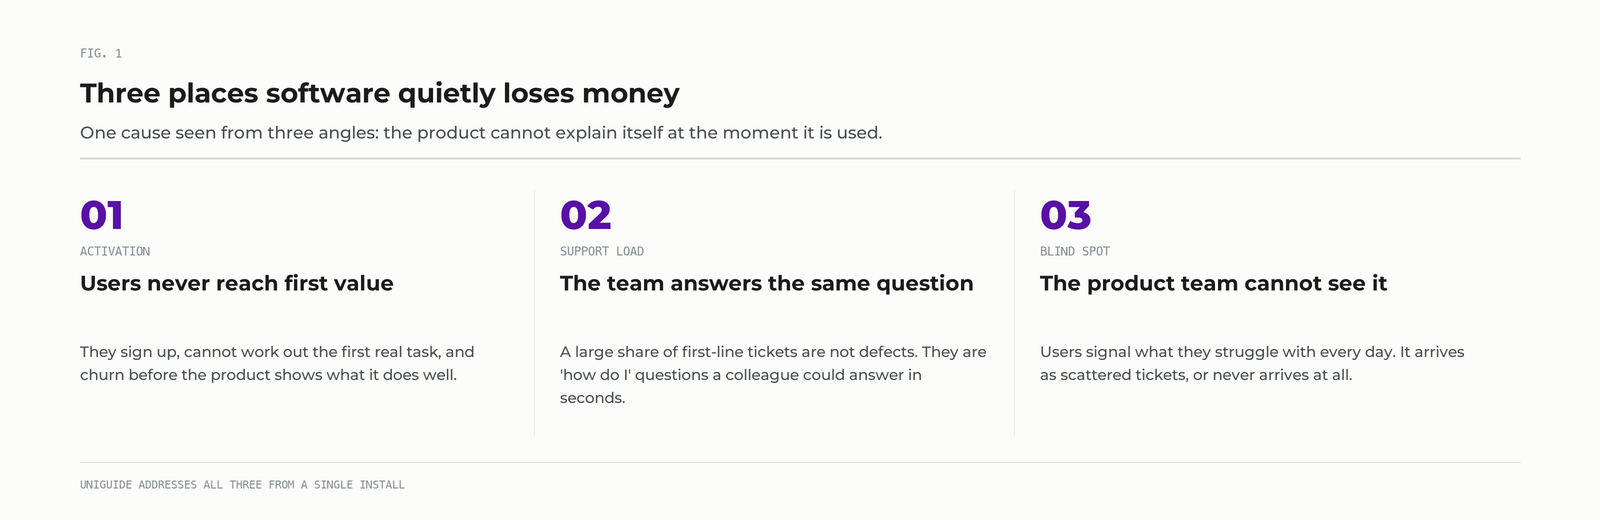Click the paragraph beginning 'Users signal'
1600x520 pixels.
(1252, 363)
